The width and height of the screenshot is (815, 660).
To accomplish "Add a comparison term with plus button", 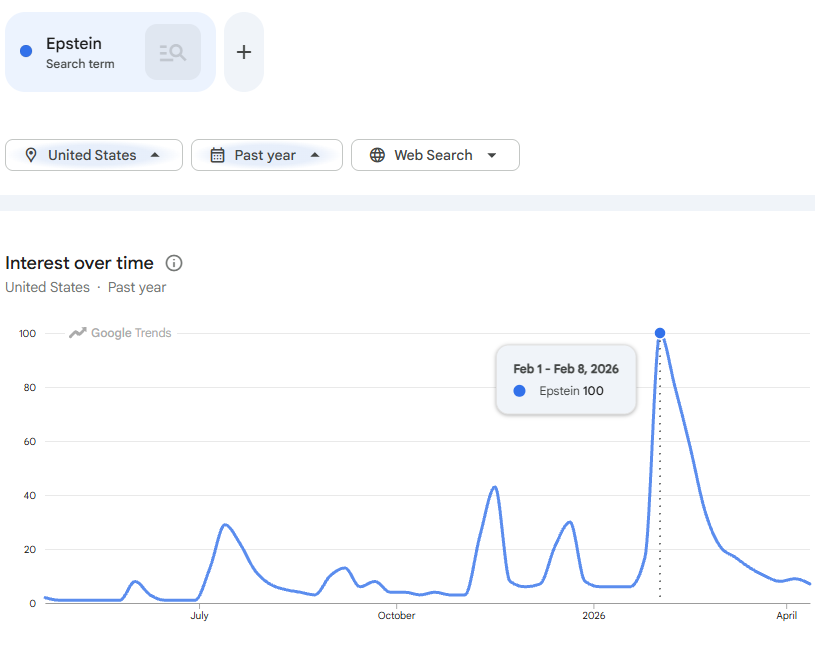I will pyautogui.click(x=244, y=52).
